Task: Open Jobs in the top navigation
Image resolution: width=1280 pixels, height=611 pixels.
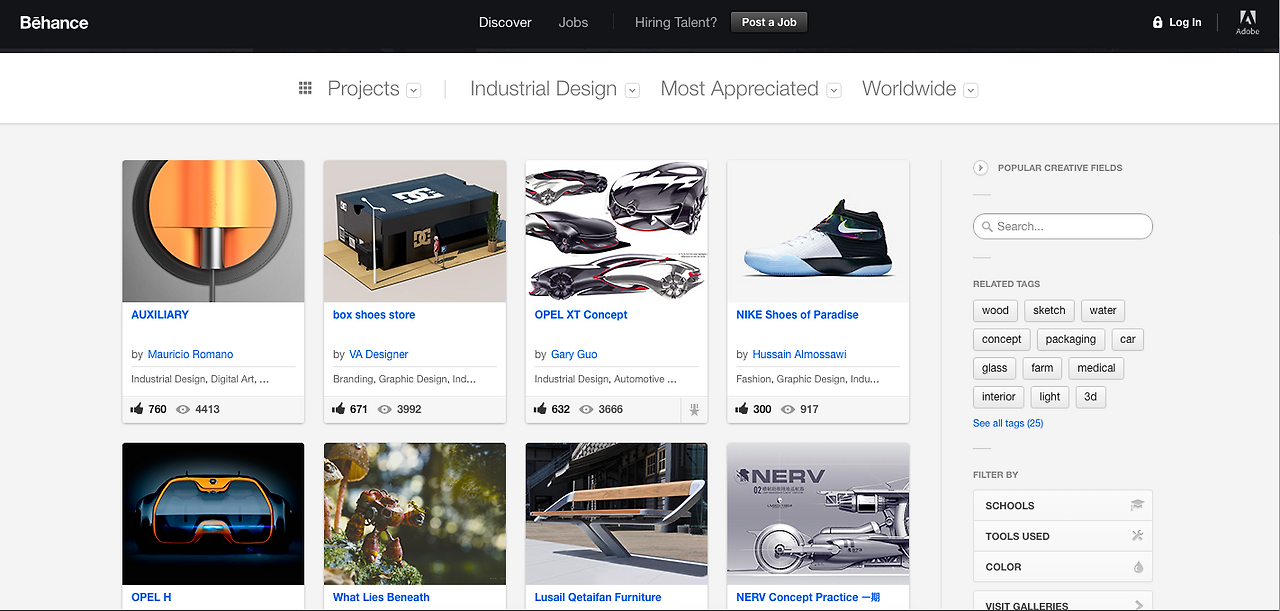Action: tap(573, 22)
